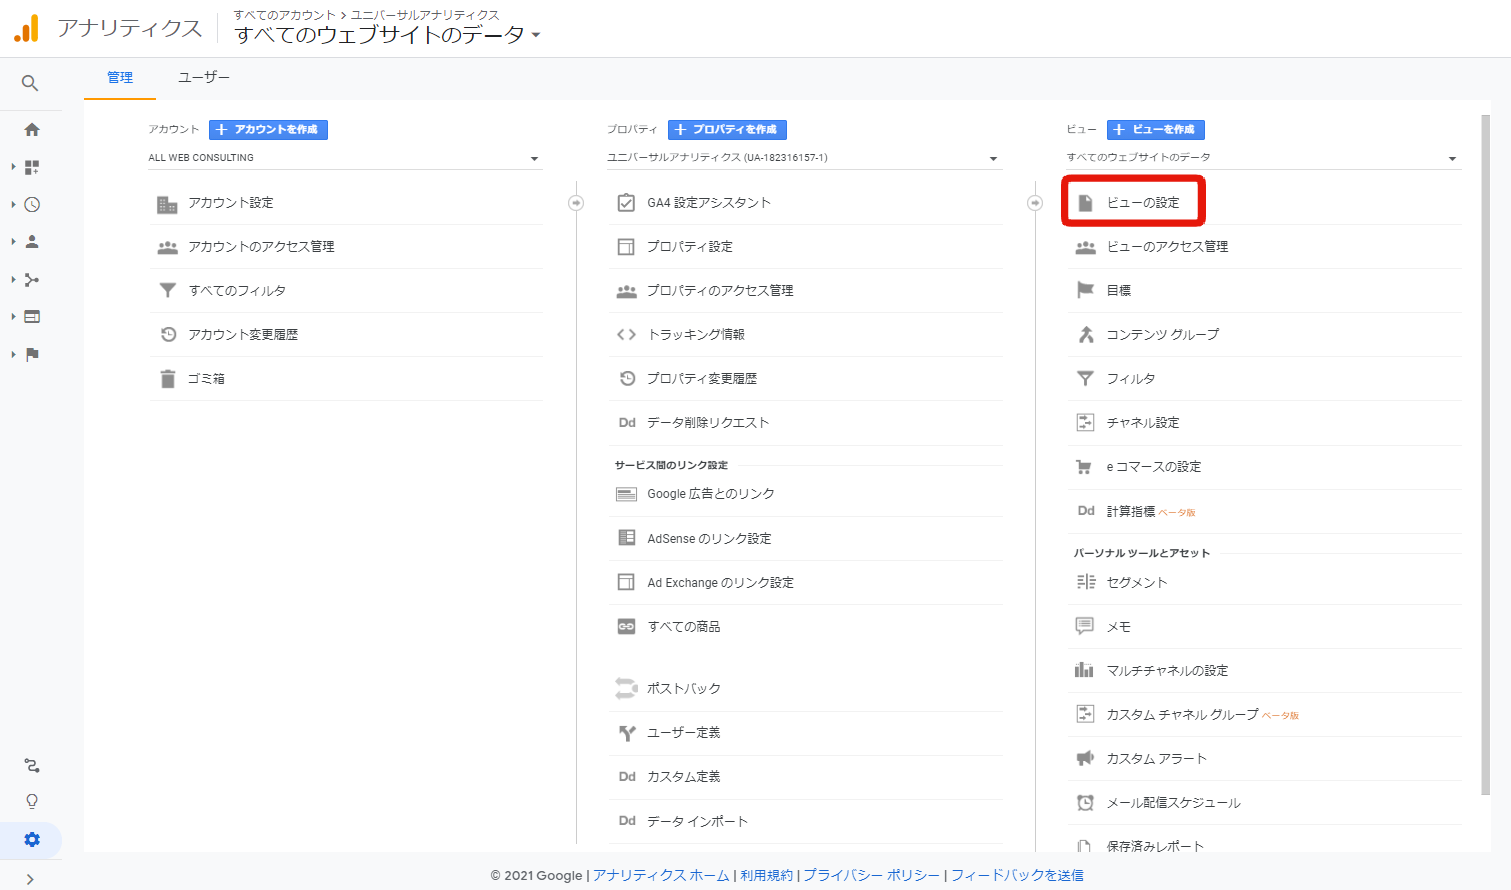Click the ビューを作成 button

pos(1155,130)
